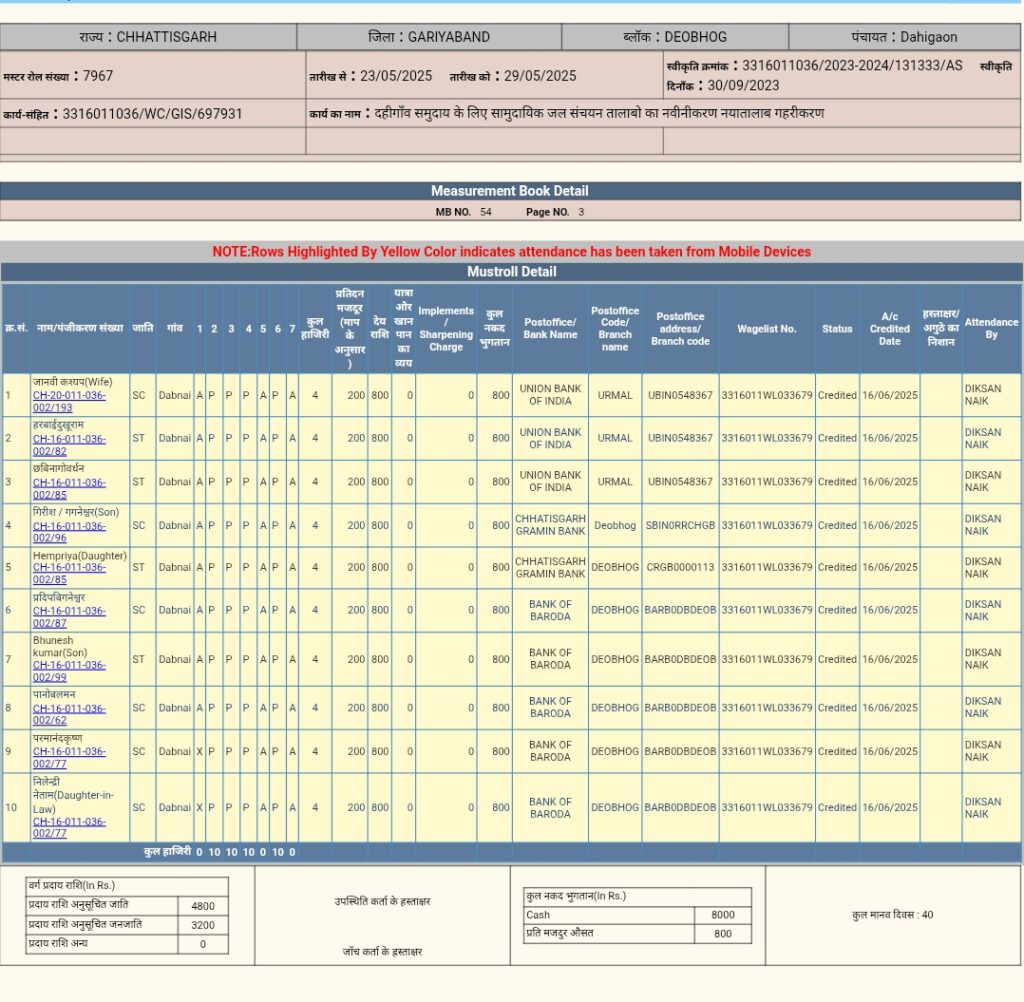The height and width of the screenshot is (1002, 1024).
Task: Click the Mustroll Detail section heading
Action: [x=512, y=272]
